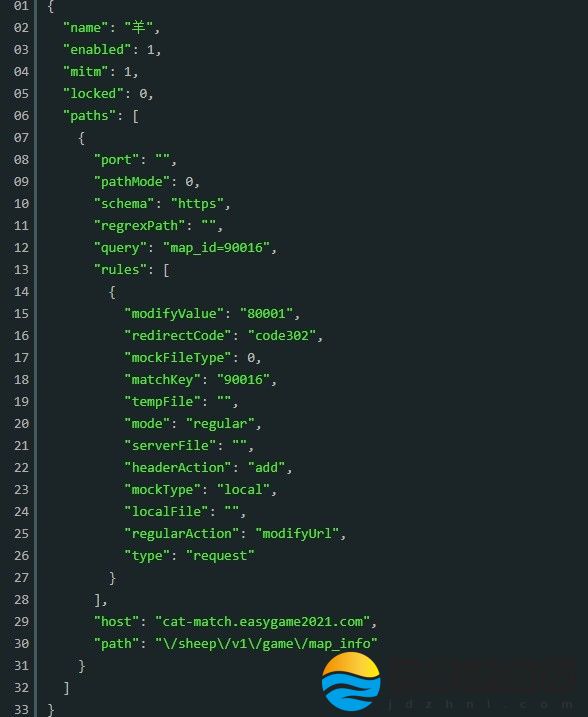
Task: Click the opening bracket after "rules"
Action: point(166,270)
